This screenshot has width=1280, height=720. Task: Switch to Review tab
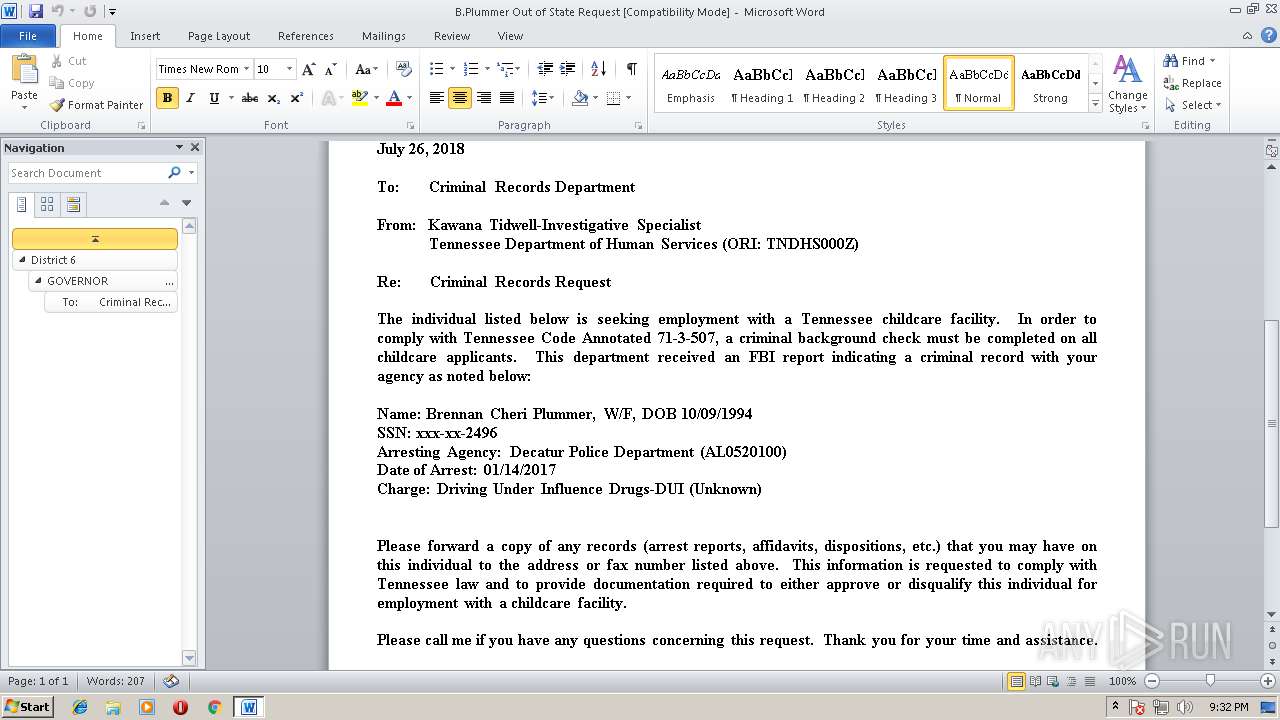point(452,36)
